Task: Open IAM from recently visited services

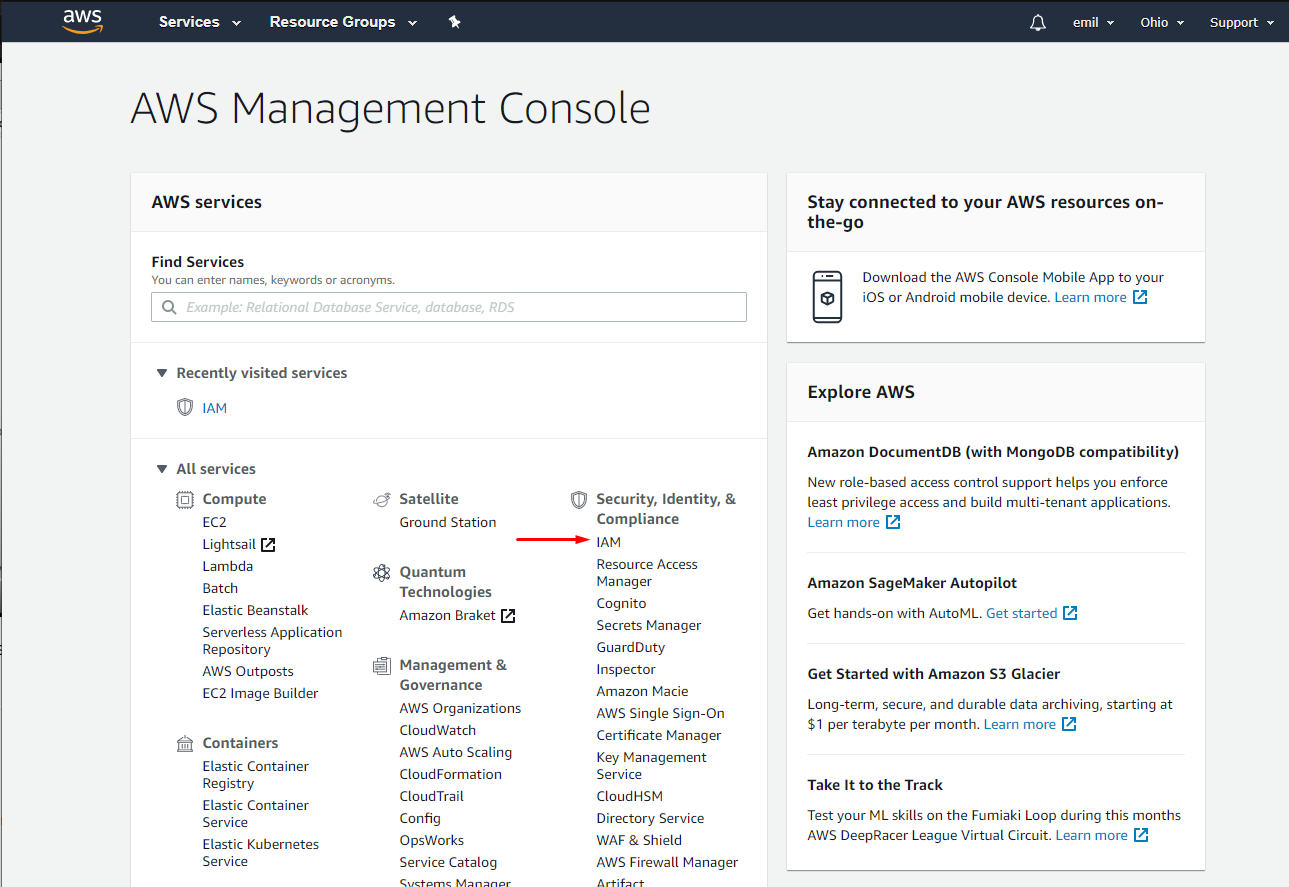Action: [x=214, y=407]
